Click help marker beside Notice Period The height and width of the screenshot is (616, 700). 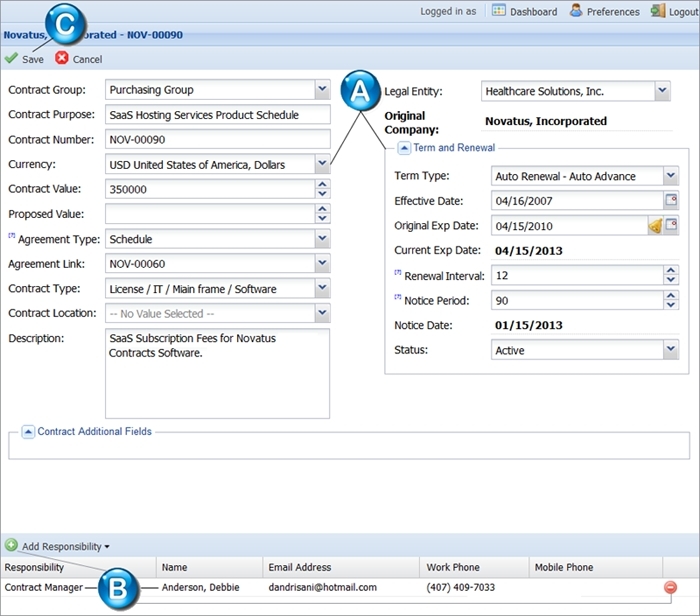tap(398, 297)
